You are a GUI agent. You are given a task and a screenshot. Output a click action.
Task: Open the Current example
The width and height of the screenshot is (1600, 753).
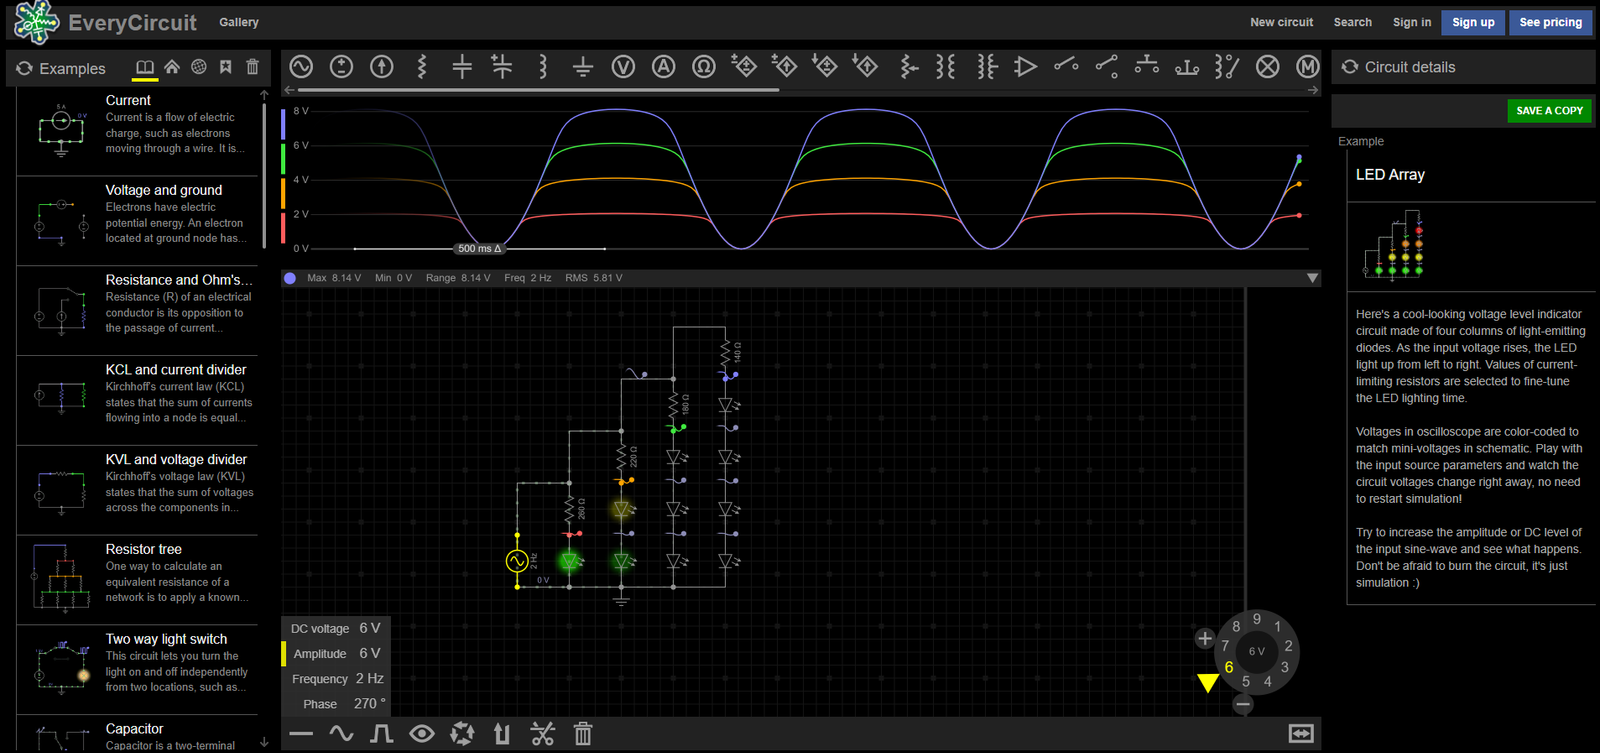click(137, 130)
